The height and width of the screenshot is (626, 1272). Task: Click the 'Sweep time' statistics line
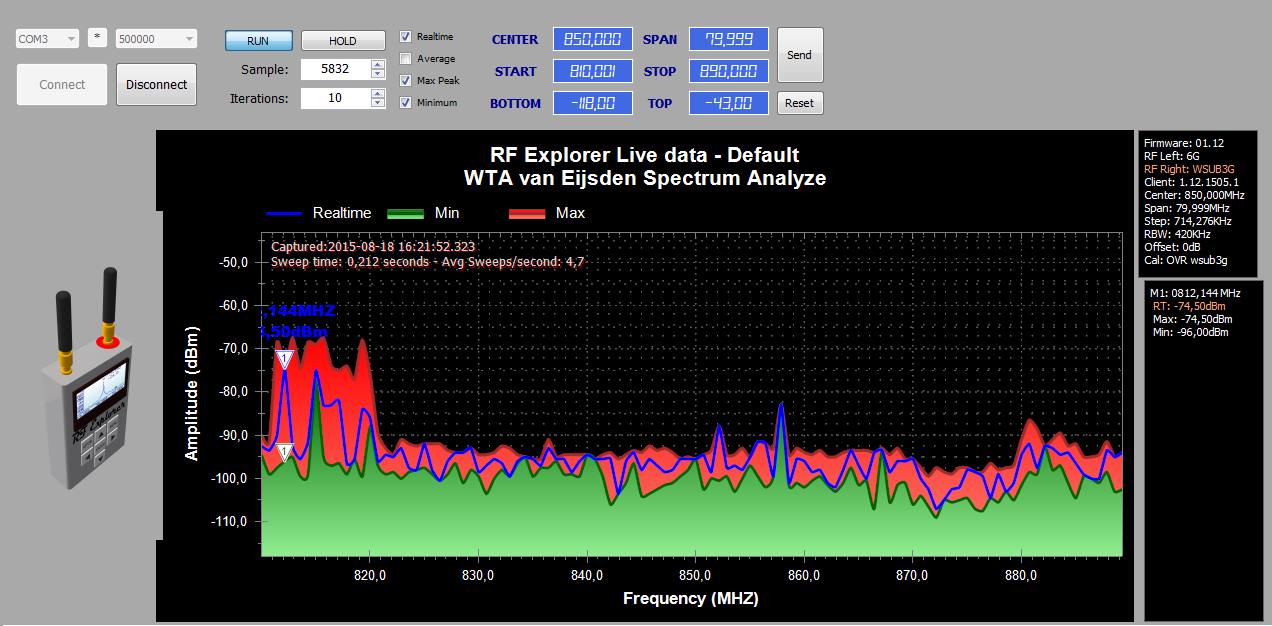point(427,262)
